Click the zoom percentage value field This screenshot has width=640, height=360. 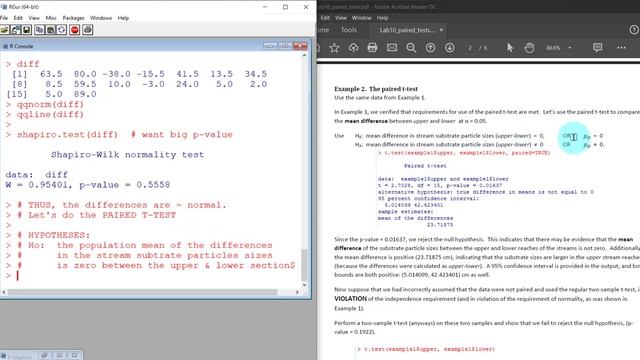pos(553,48)
